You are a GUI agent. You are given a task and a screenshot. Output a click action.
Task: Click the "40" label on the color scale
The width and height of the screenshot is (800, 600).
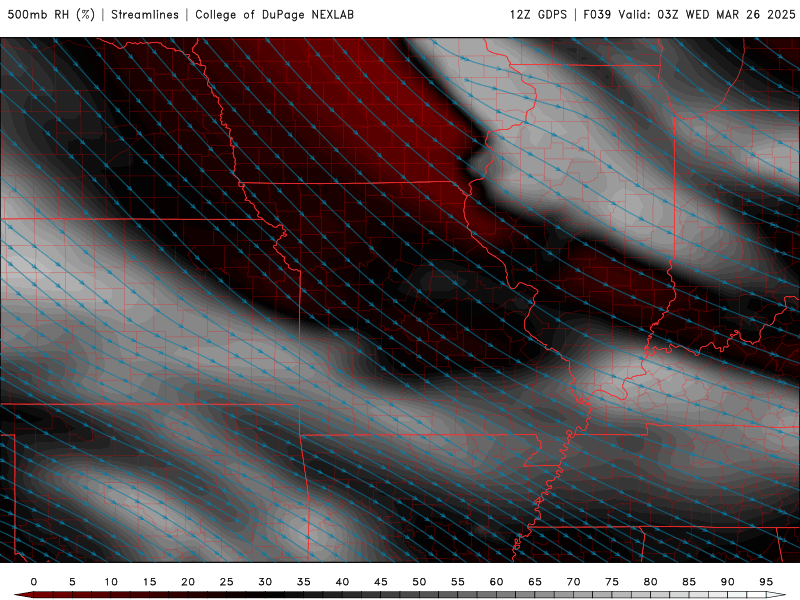342,582
